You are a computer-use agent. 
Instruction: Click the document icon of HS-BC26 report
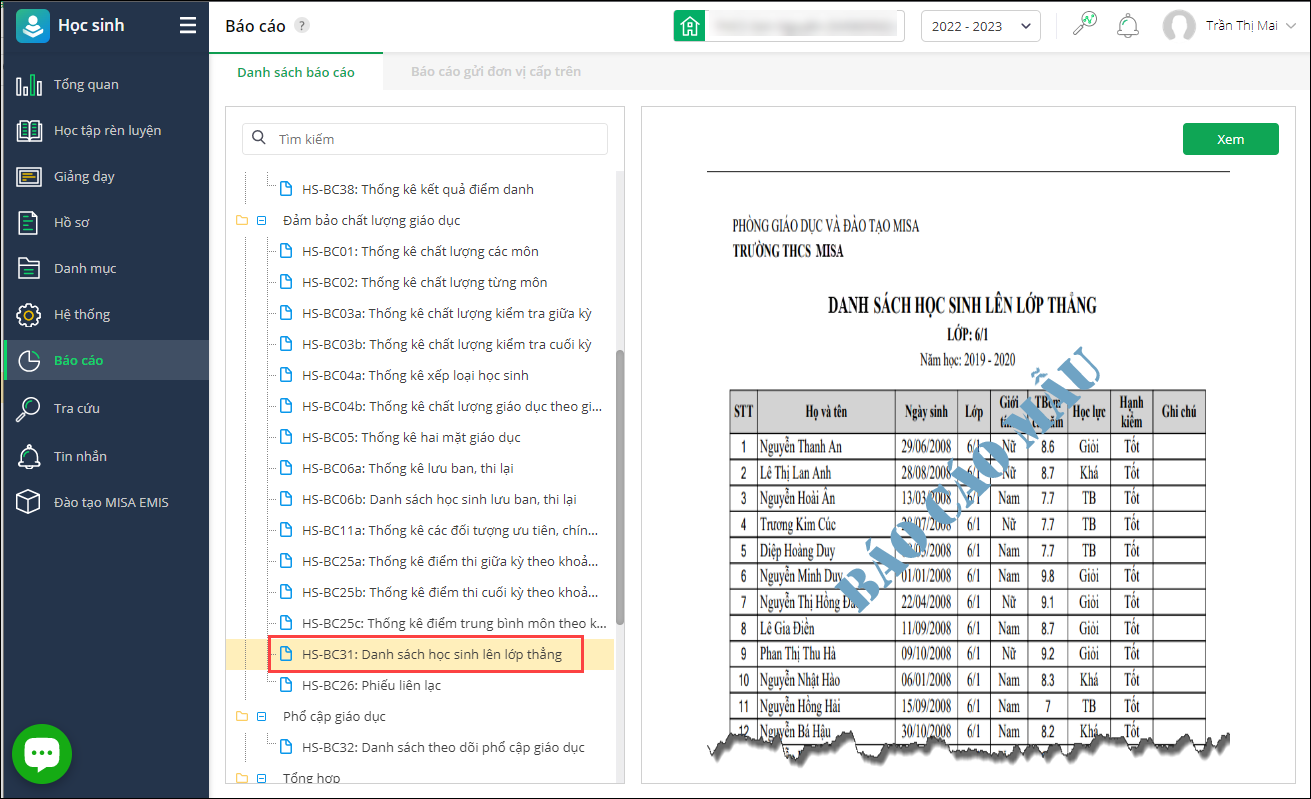click(x=286, y=686)
